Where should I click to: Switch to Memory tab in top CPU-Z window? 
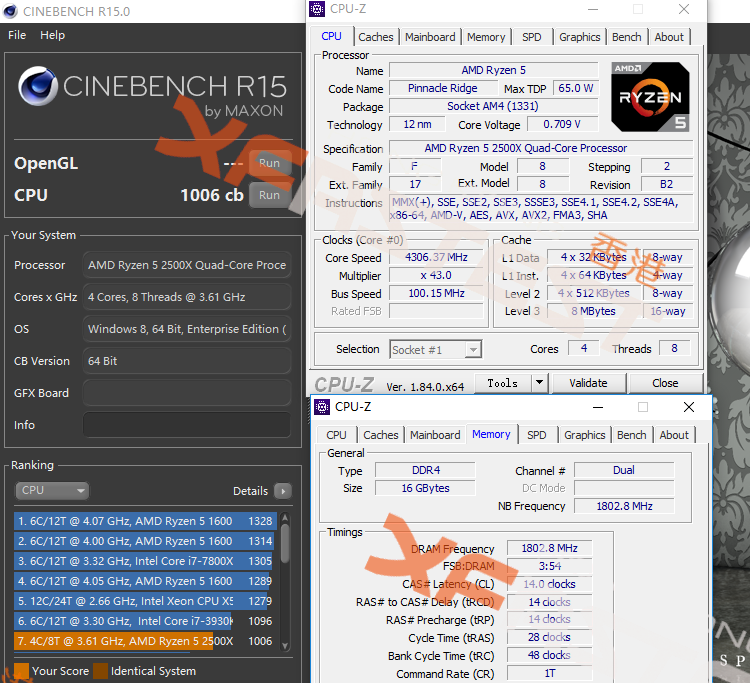coord(486,37)
